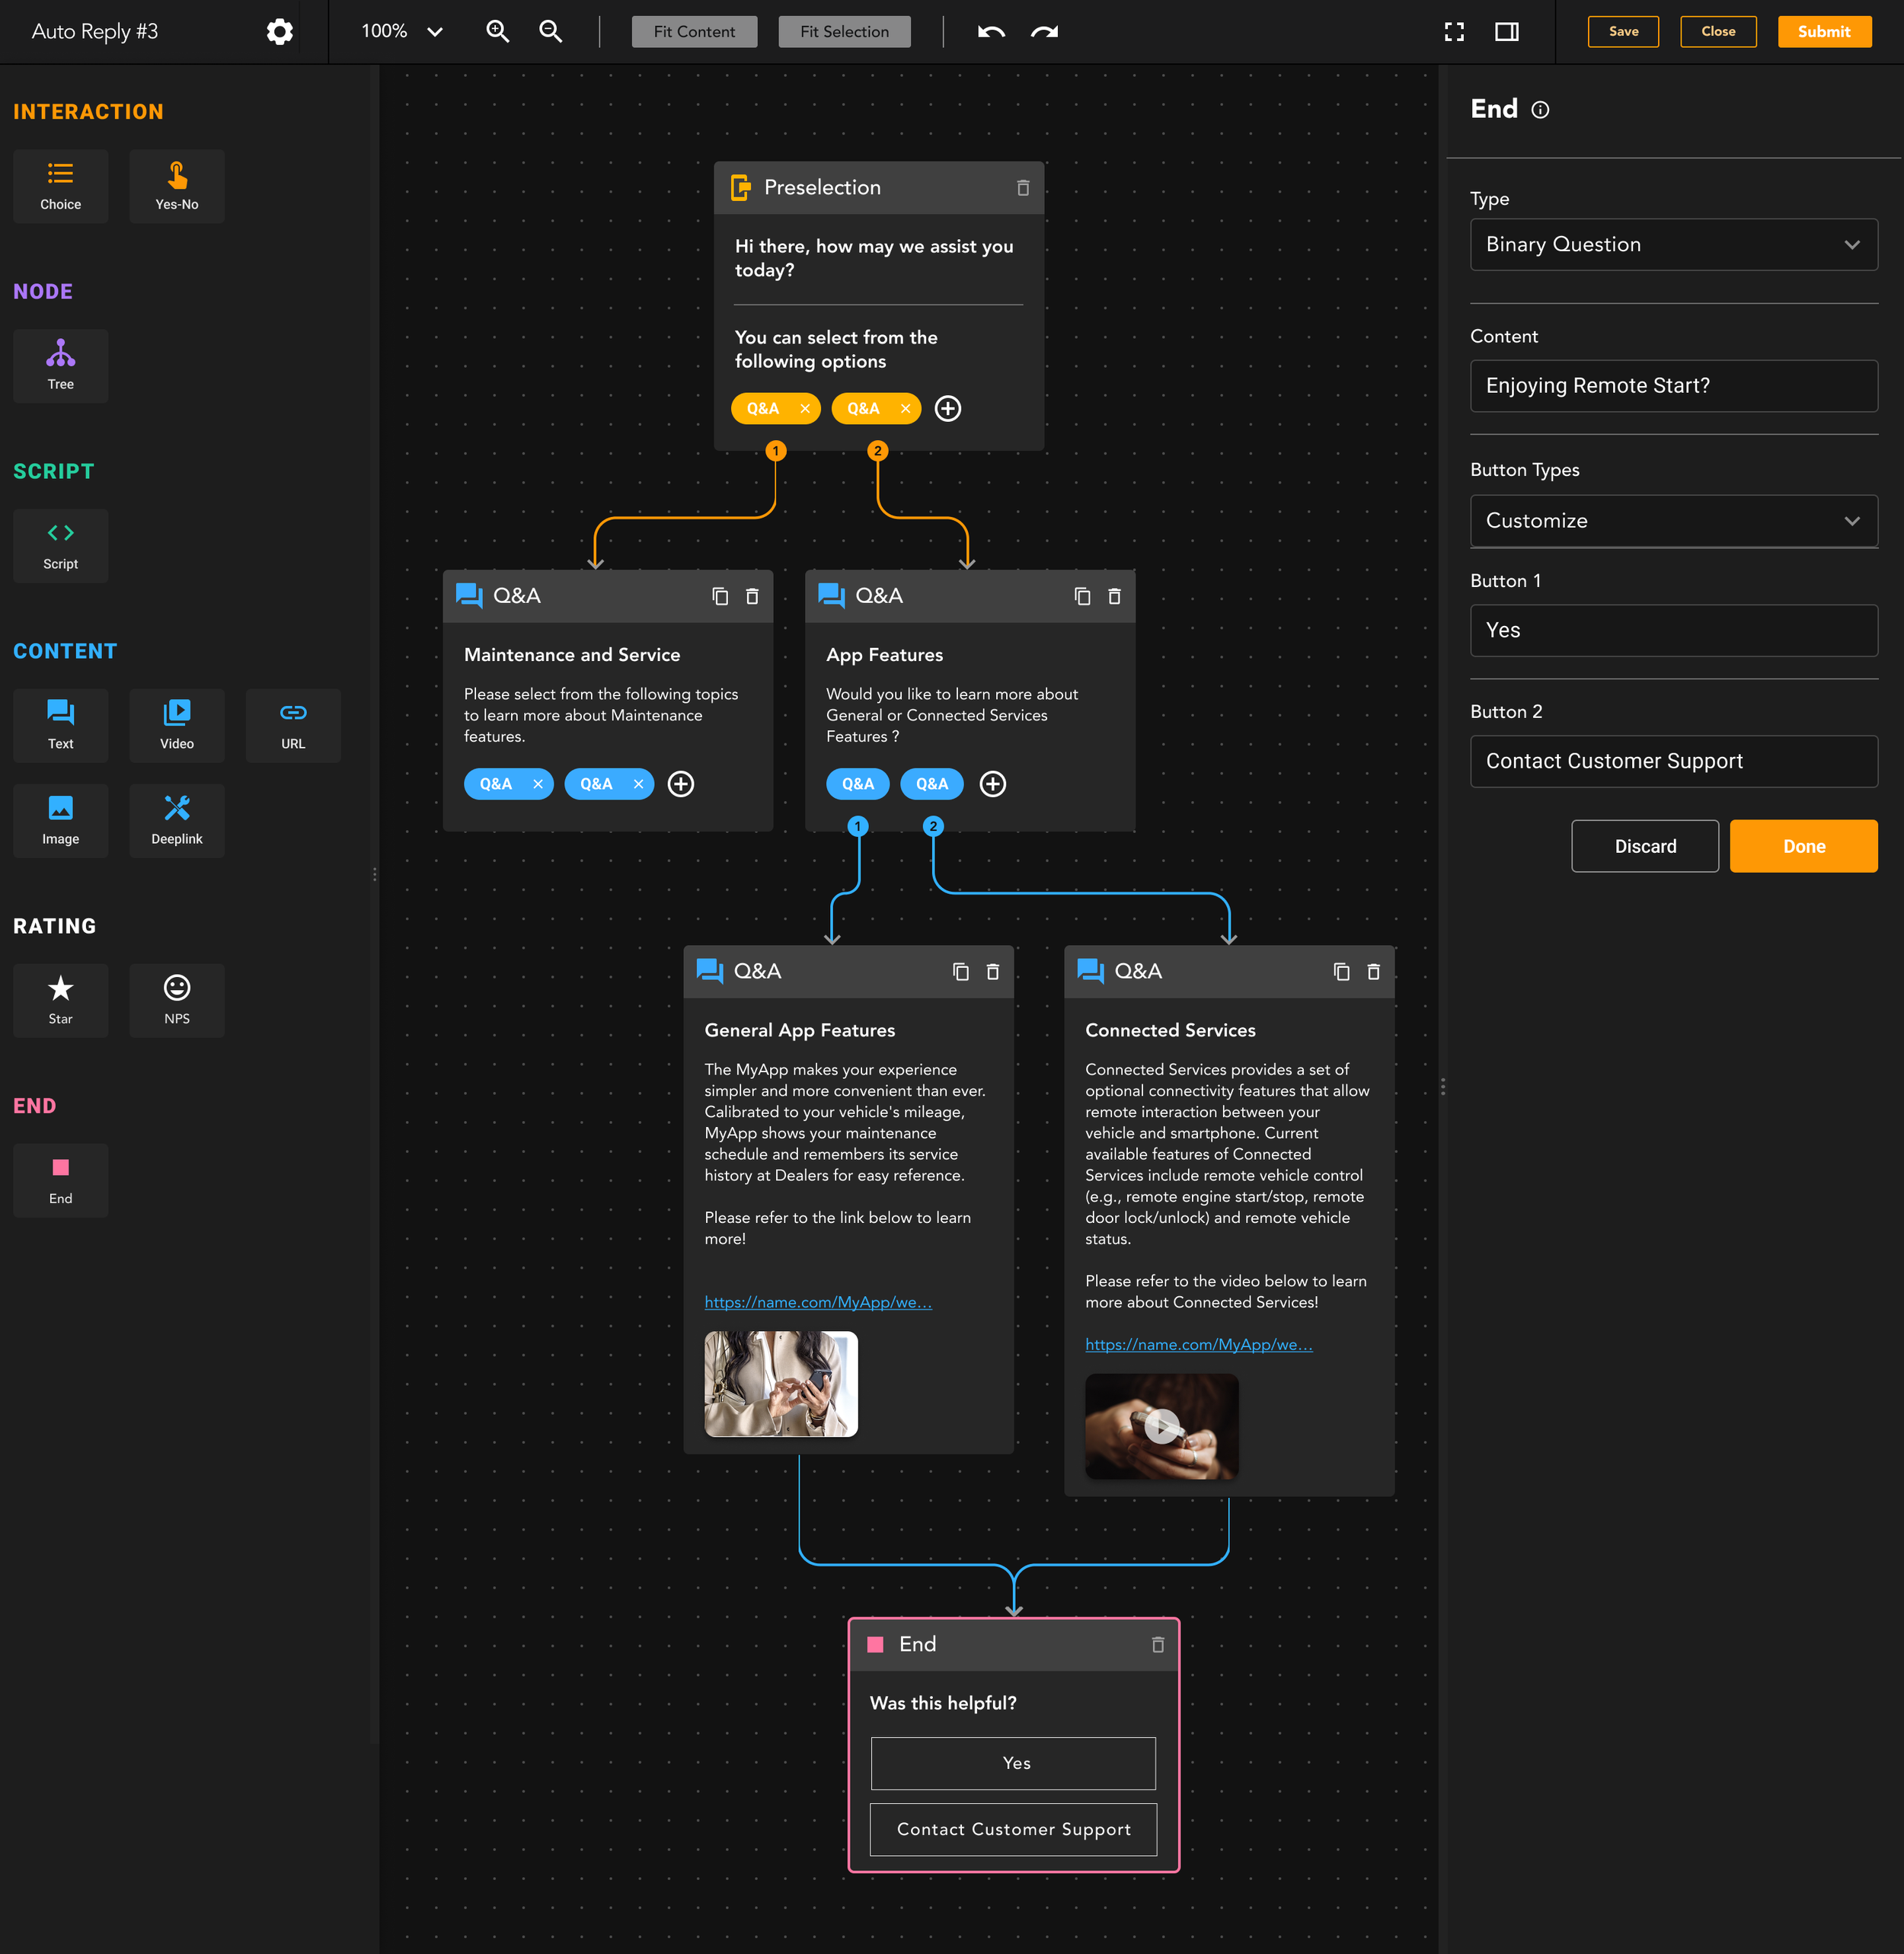The image size is (1904, 1954).
Task: Select the Yes-No interaction element
Action: (176, 186)
